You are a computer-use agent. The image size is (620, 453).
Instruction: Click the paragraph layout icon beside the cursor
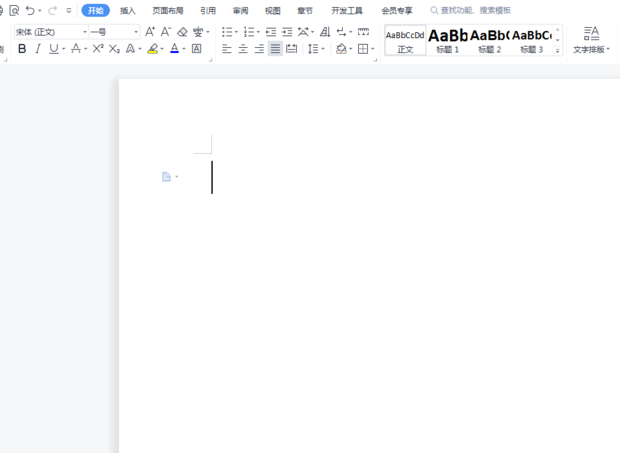click(166, 177)
